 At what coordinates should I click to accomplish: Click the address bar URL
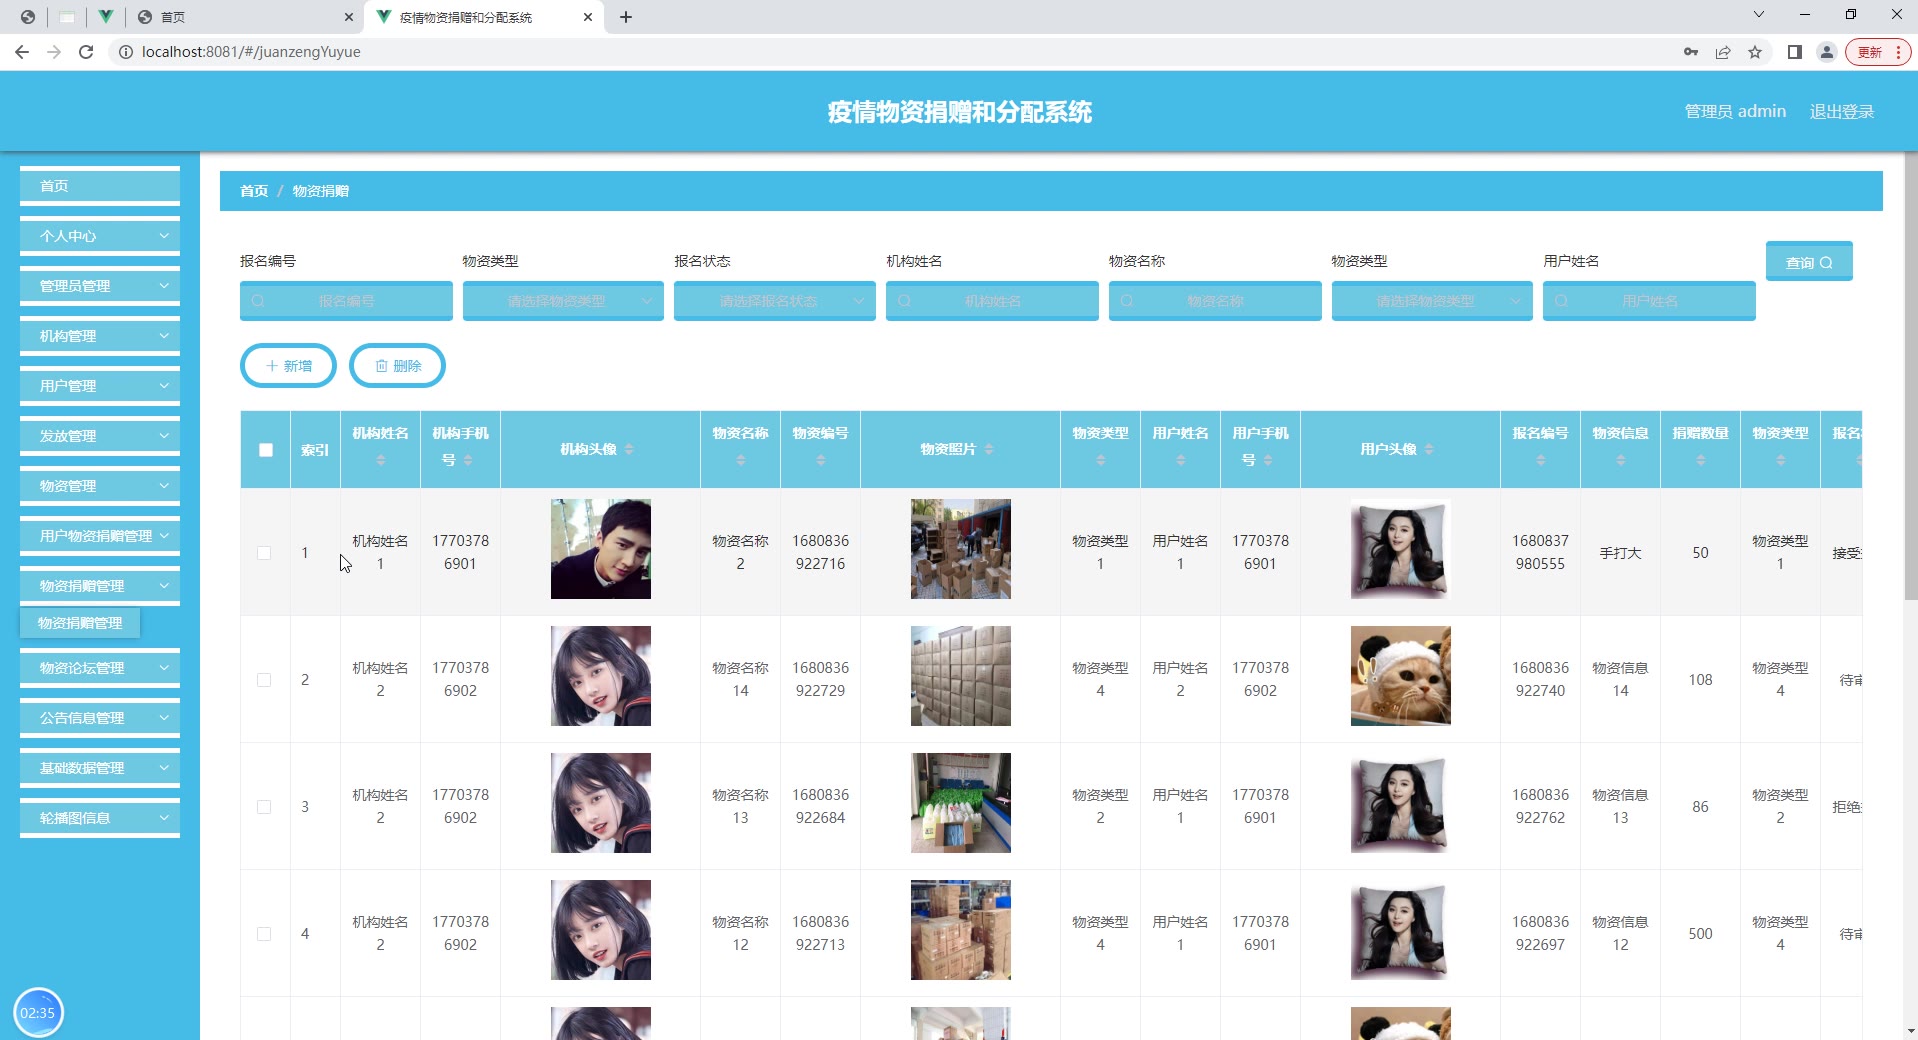251,52
